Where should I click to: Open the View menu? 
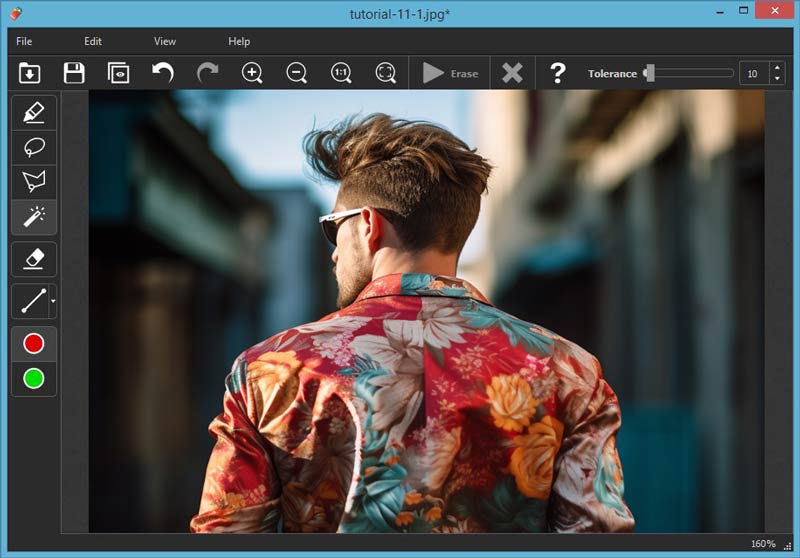tap(165, 41)
